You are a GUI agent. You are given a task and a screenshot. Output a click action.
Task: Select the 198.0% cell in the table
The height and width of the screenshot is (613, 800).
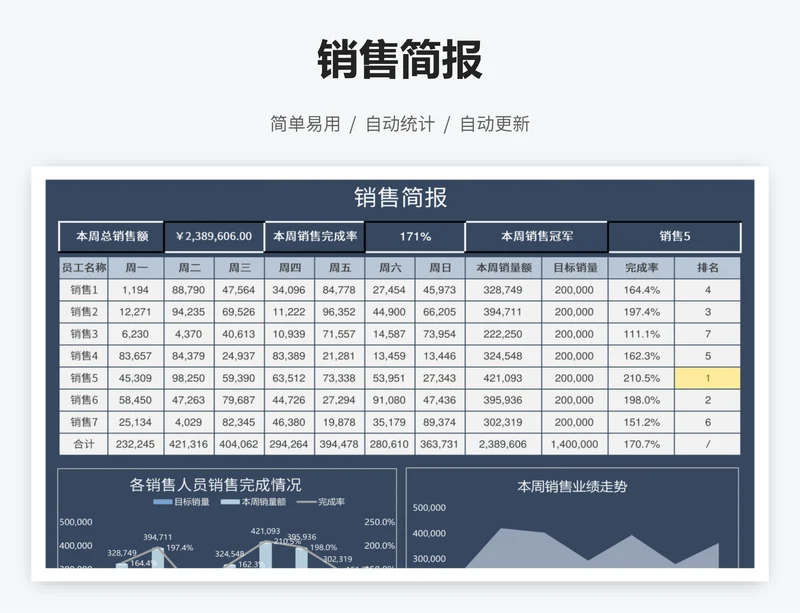[641, 400]
